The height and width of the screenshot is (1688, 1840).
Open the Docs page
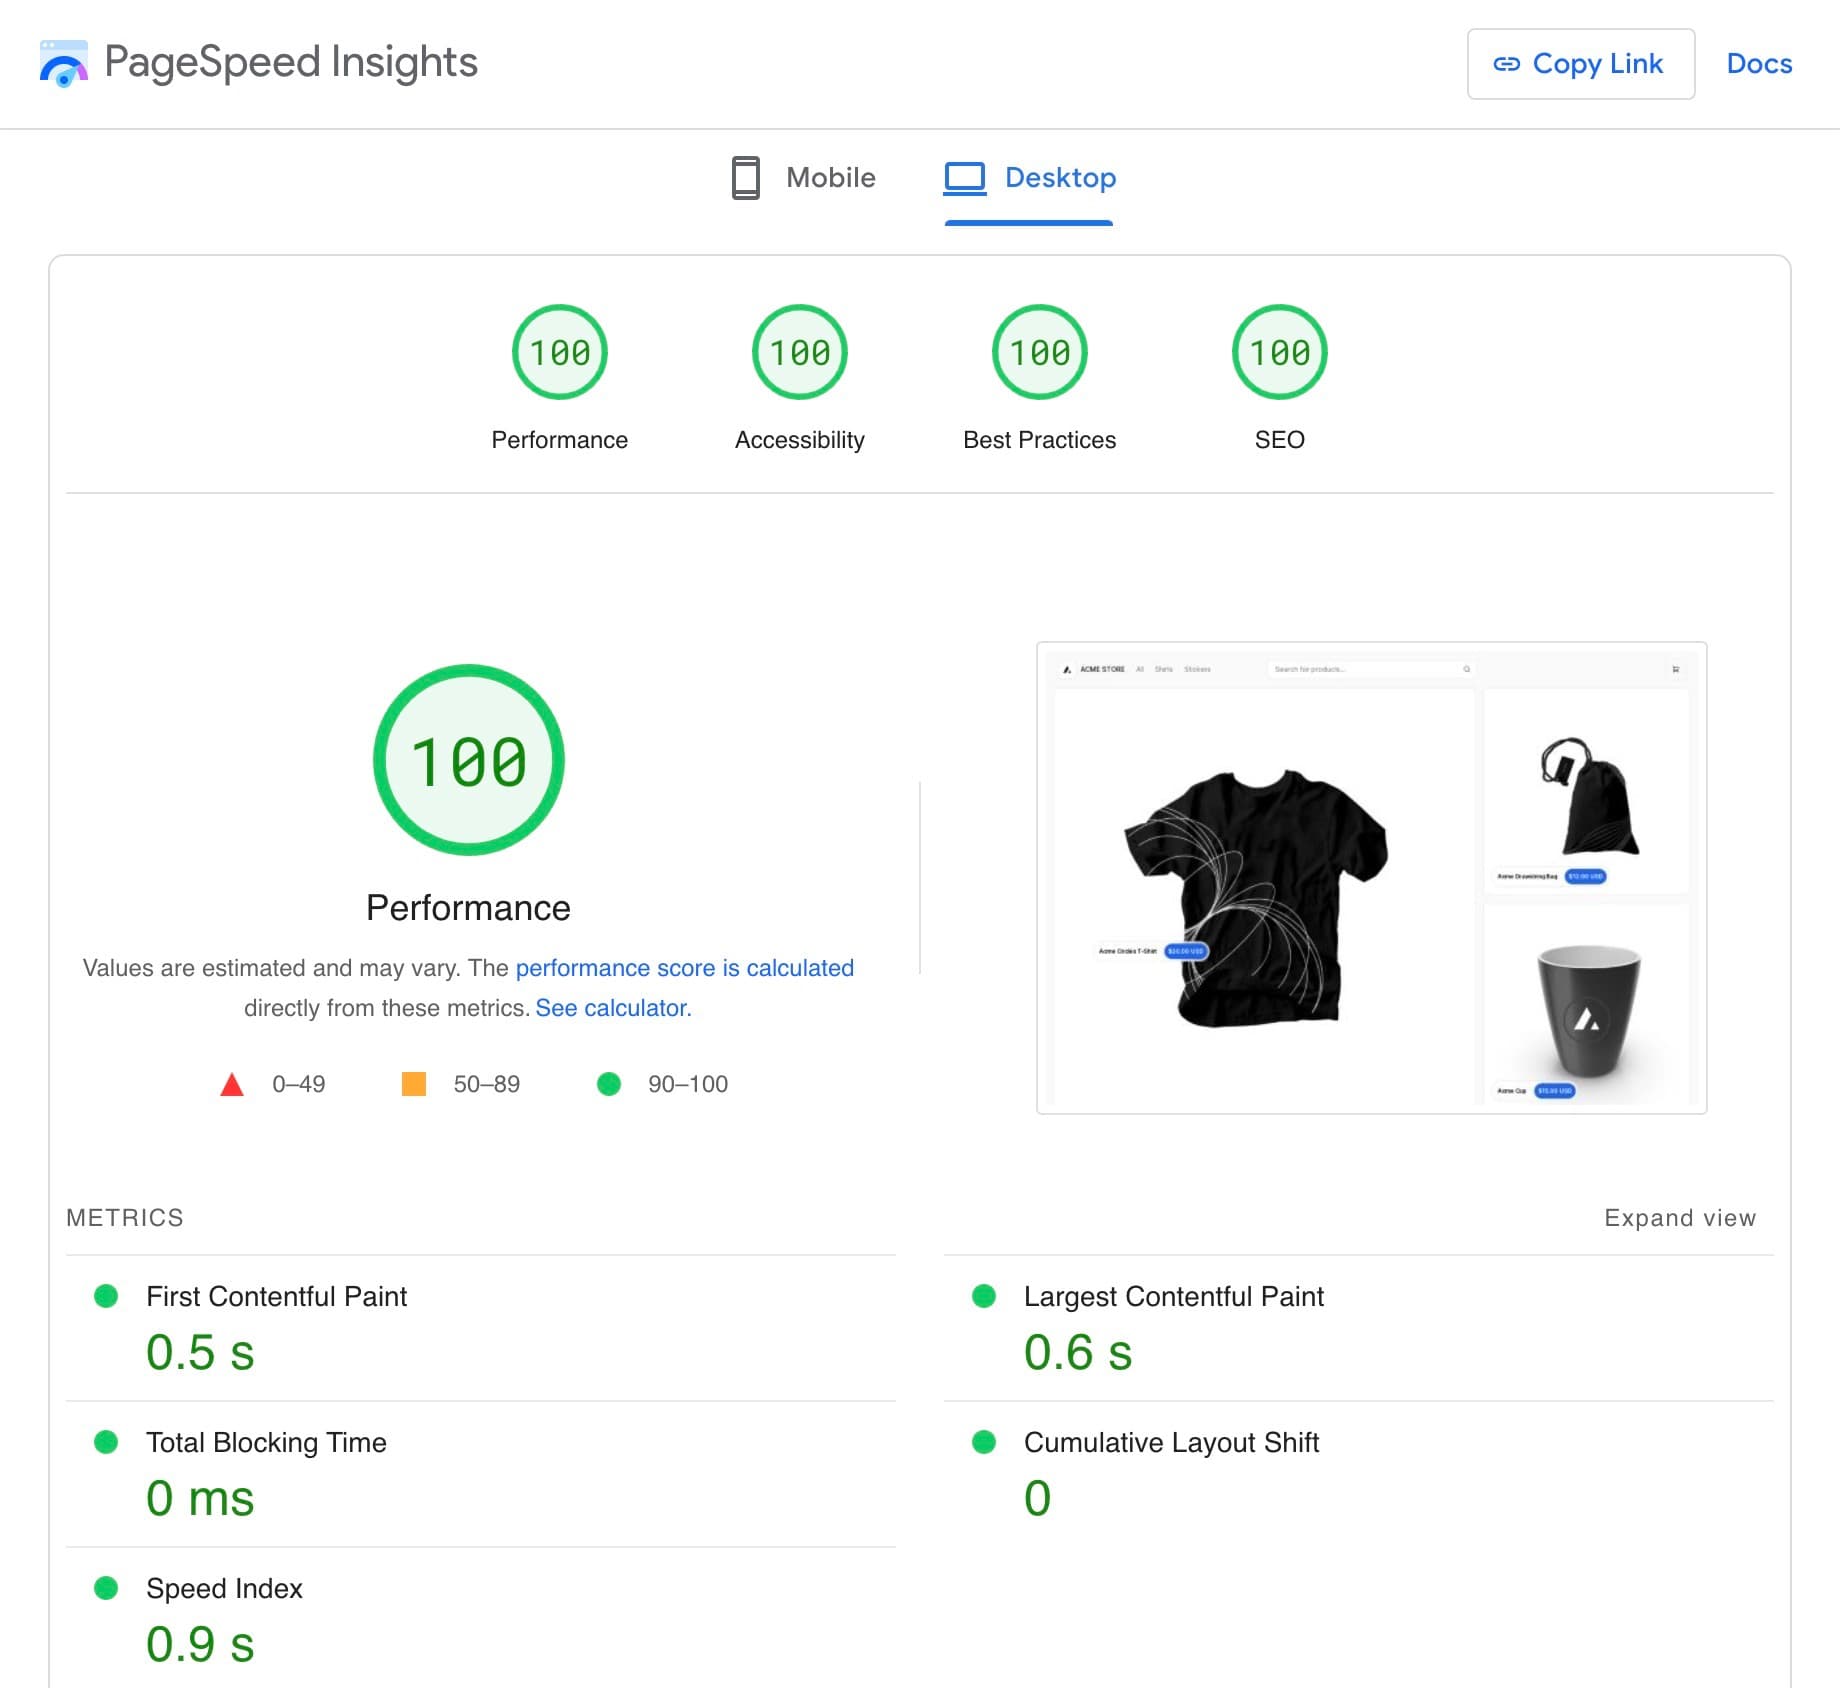pos(1758,64)
